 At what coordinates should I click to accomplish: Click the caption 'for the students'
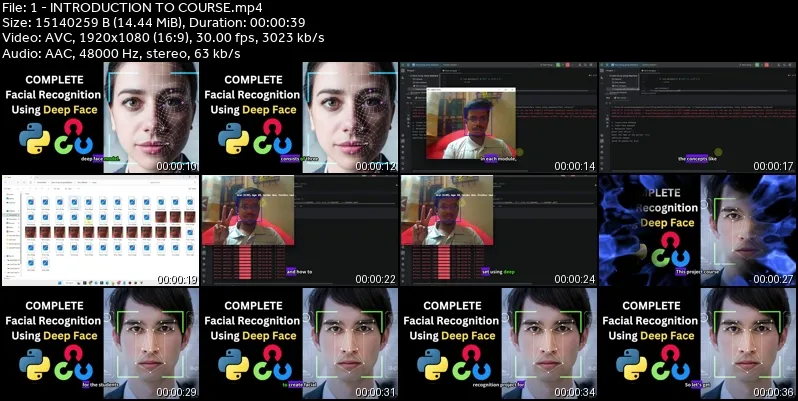(x=100, y=385)
